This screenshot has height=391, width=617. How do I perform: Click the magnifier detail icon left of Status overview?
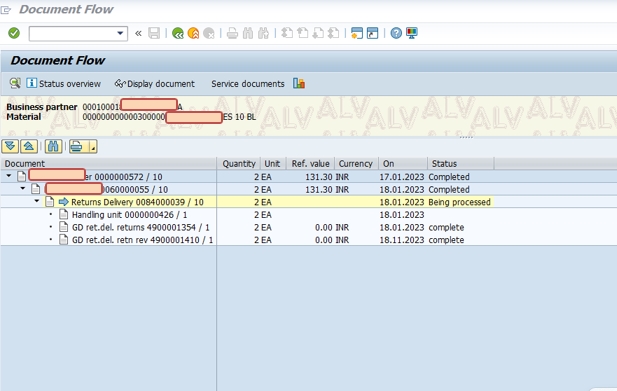pyautogui.click(x=15, y=83)
